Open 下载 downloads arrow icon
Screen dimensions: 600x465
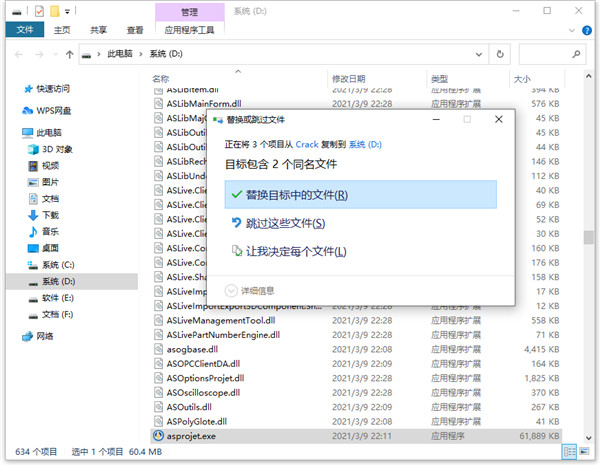[x=33, y=215]
